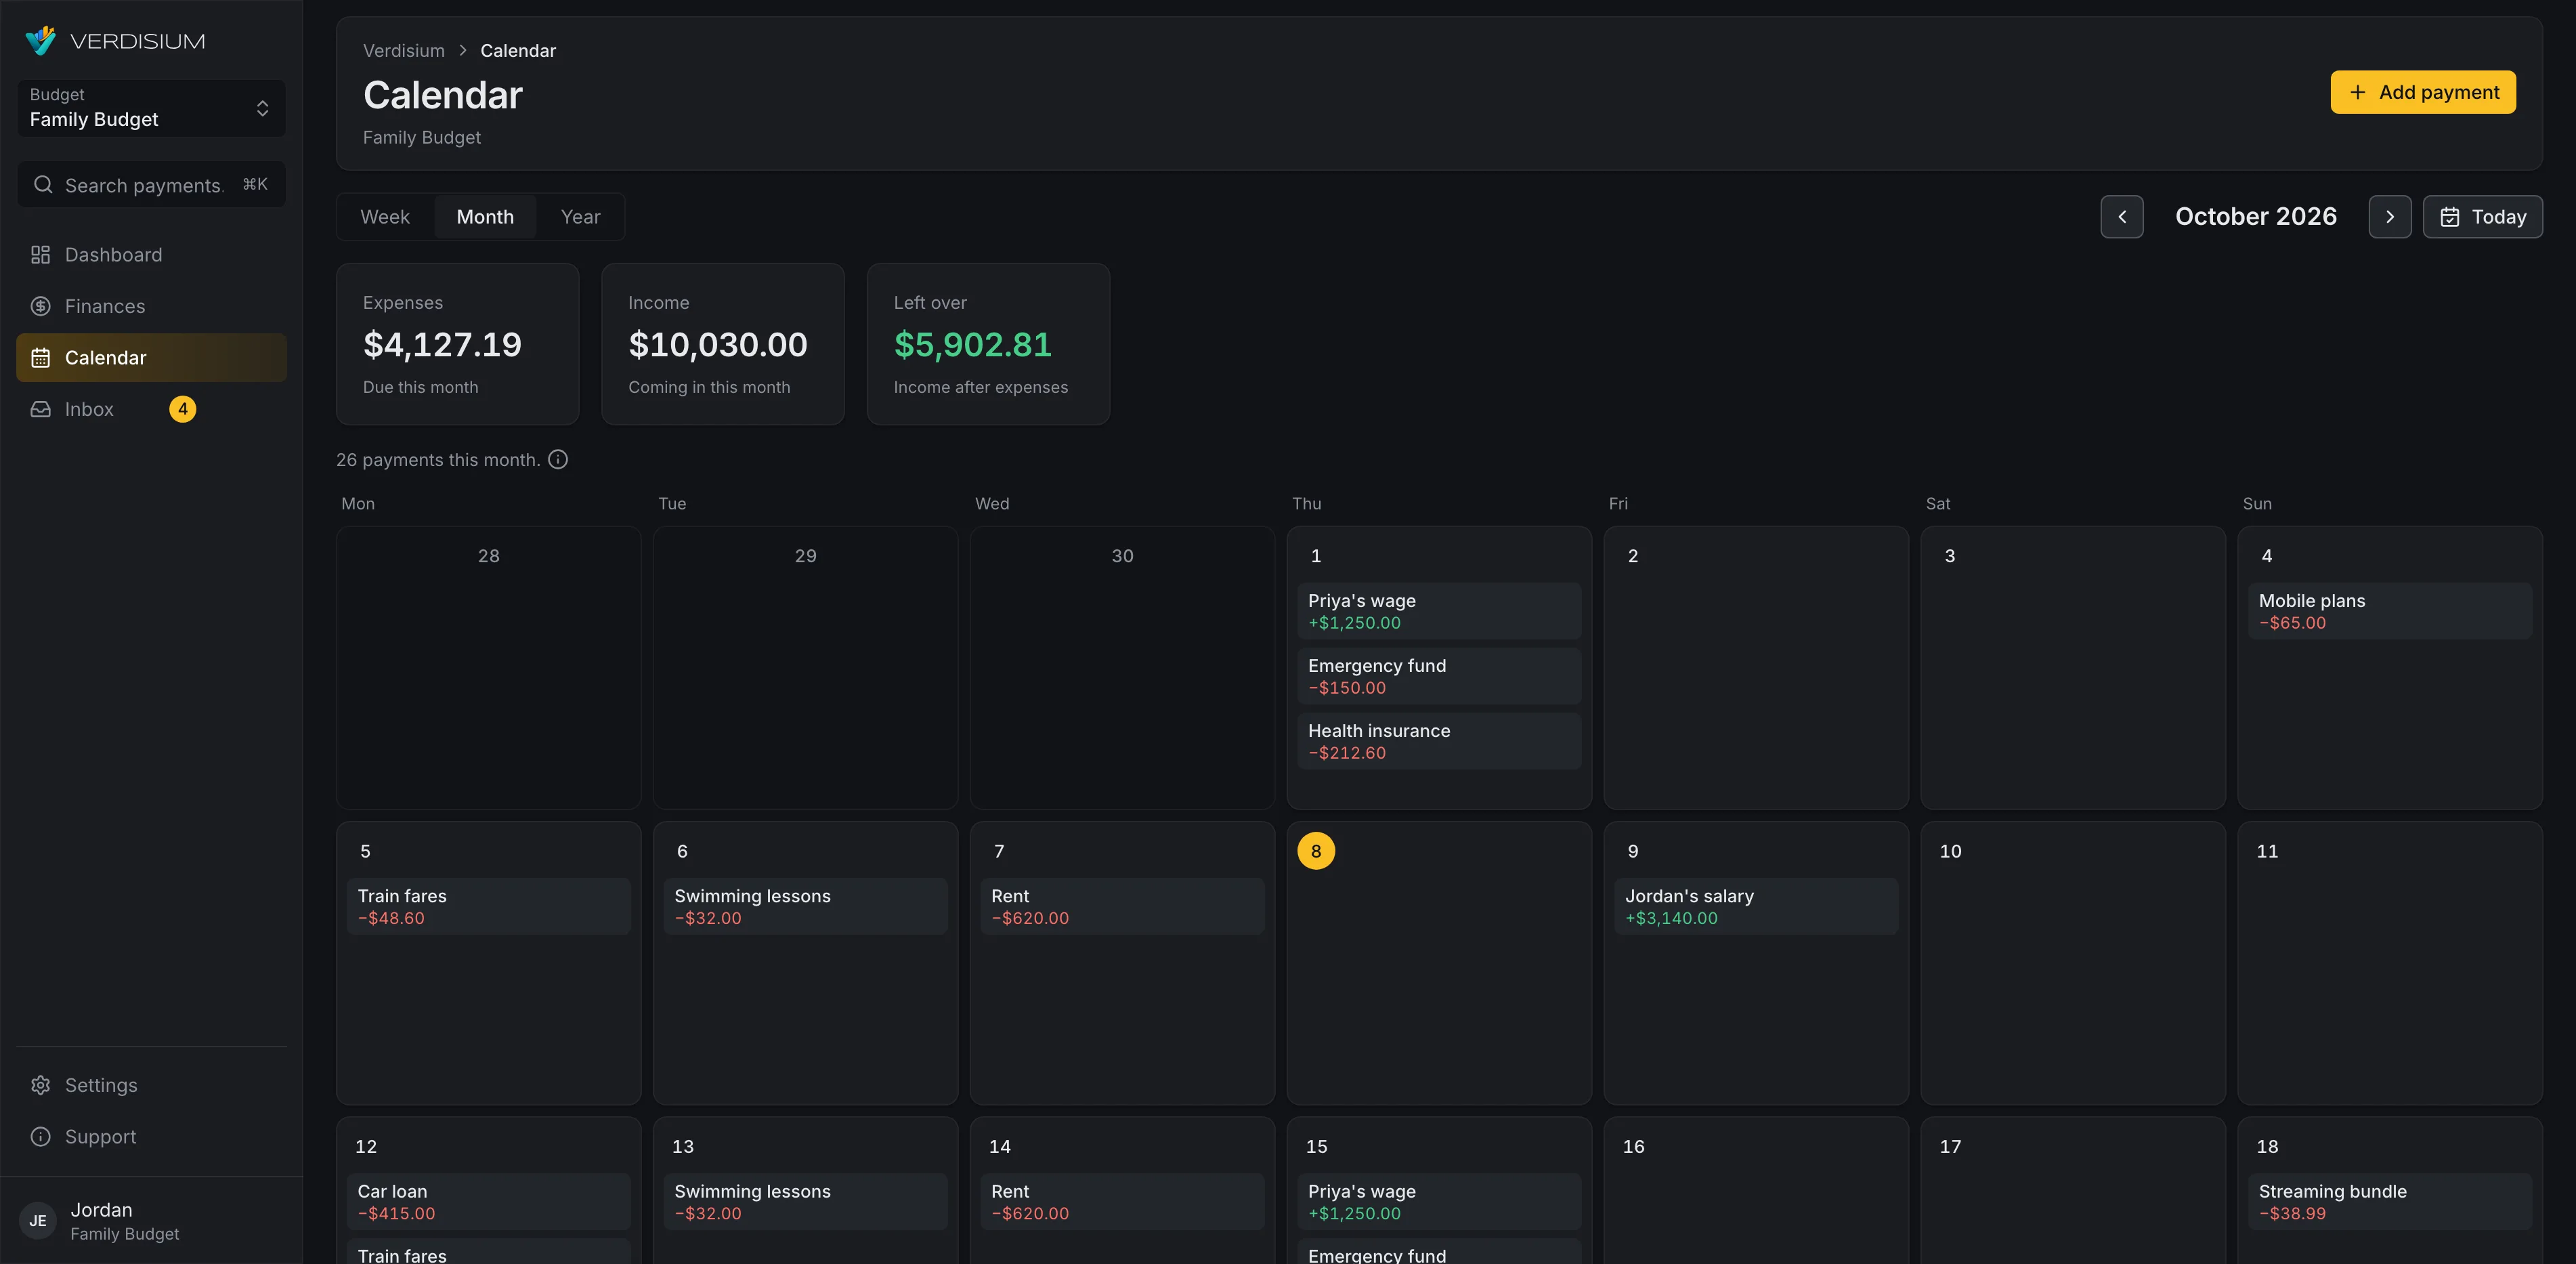
Task: Open Priya's wage payment on October 15
Action: (1439, 1202)
